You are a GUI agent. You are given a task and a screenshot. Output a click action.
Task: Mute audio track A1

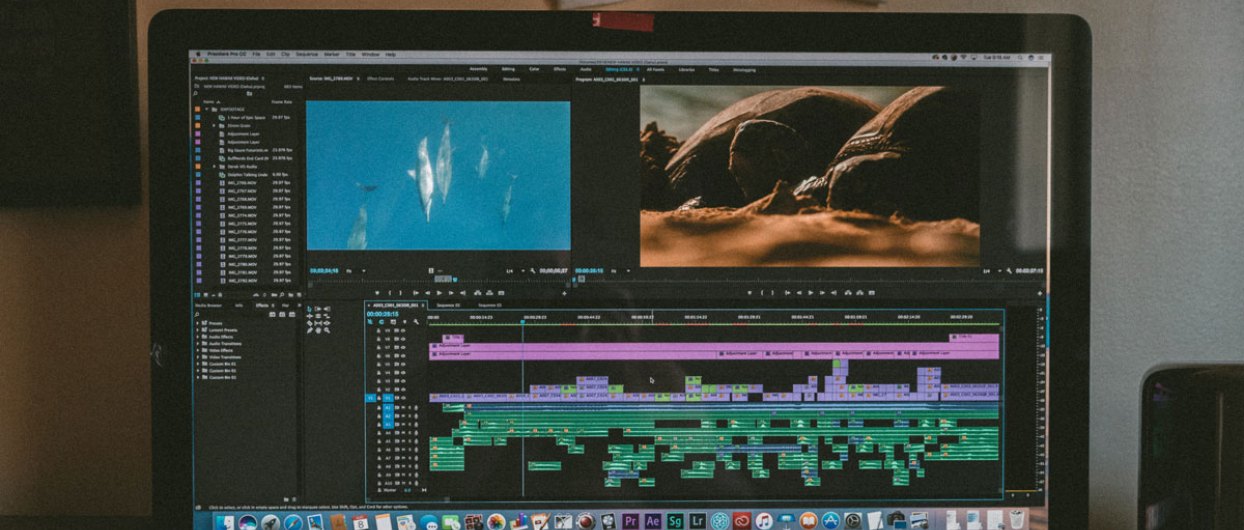(399, 408)
